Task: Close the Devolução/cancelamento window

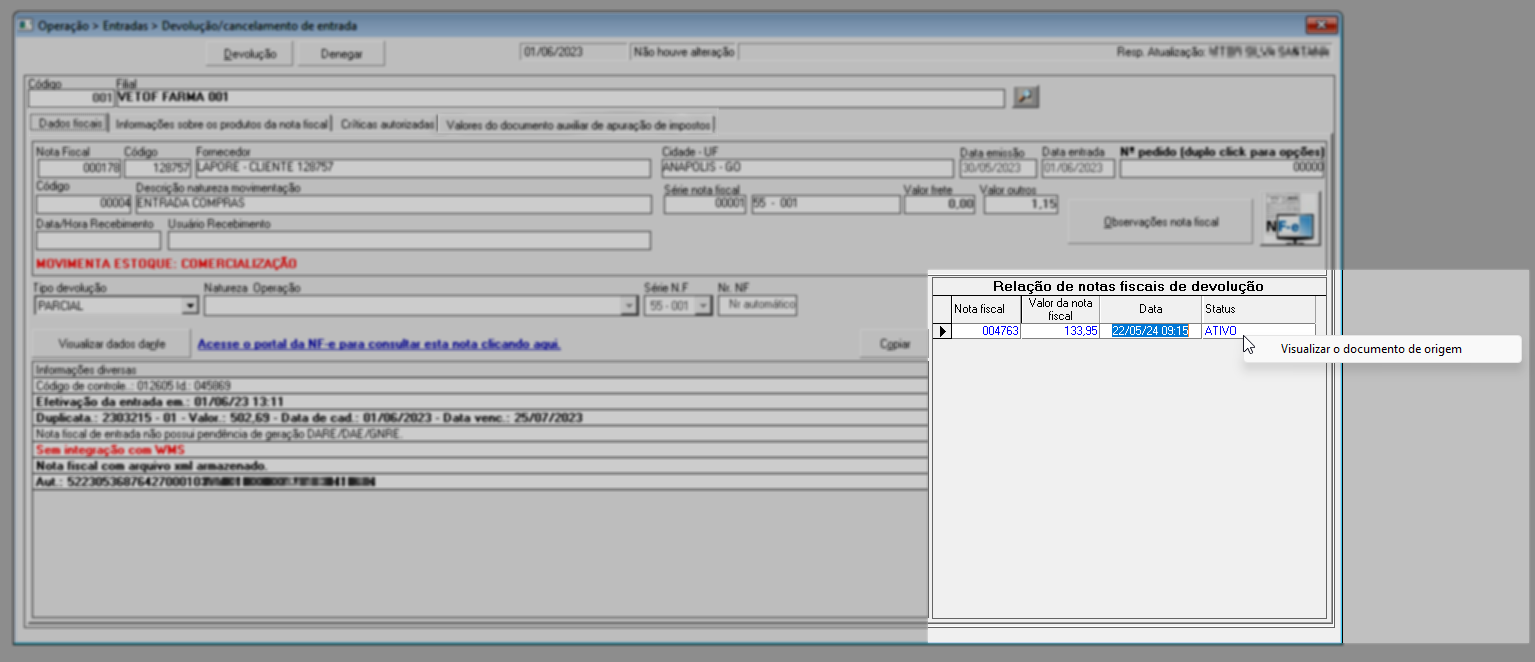Action: pos(1321,25)
